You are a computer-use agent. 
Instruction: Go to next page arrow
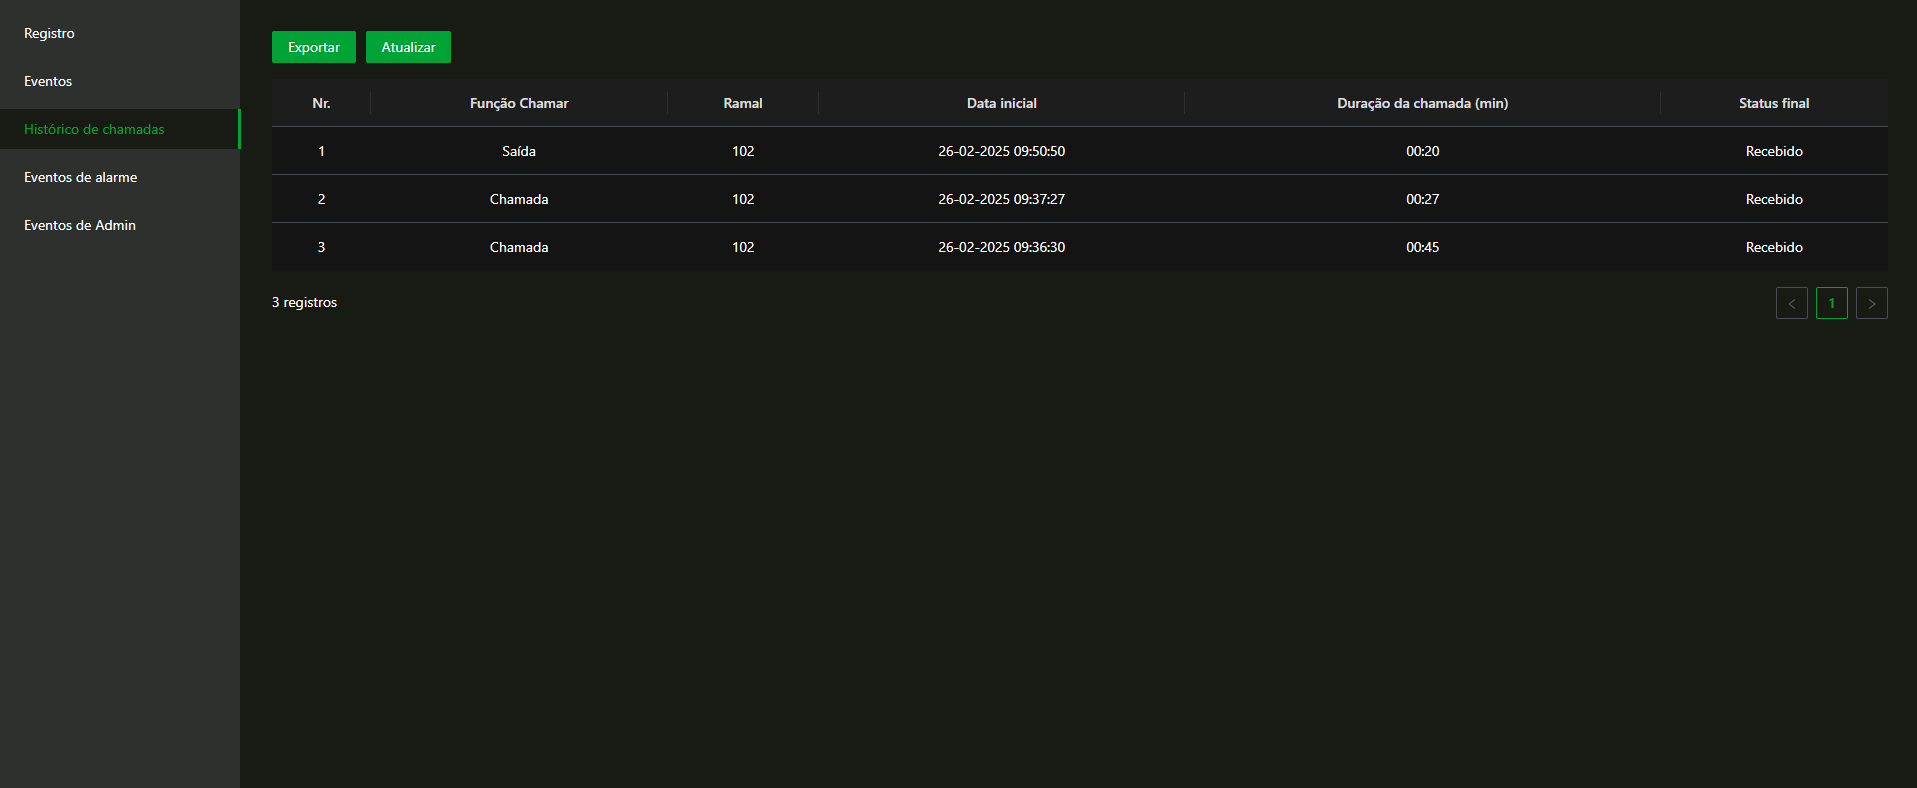pyautogui.click(x=1872, y=303)
